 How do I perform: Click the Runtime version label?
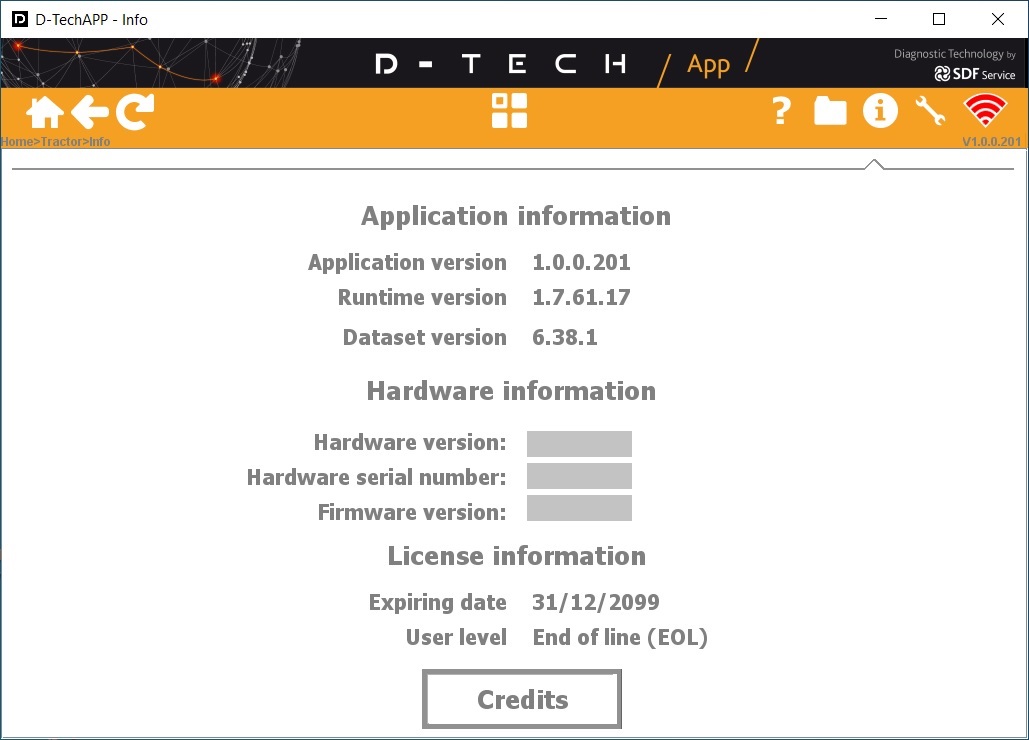tap(422, 298)
